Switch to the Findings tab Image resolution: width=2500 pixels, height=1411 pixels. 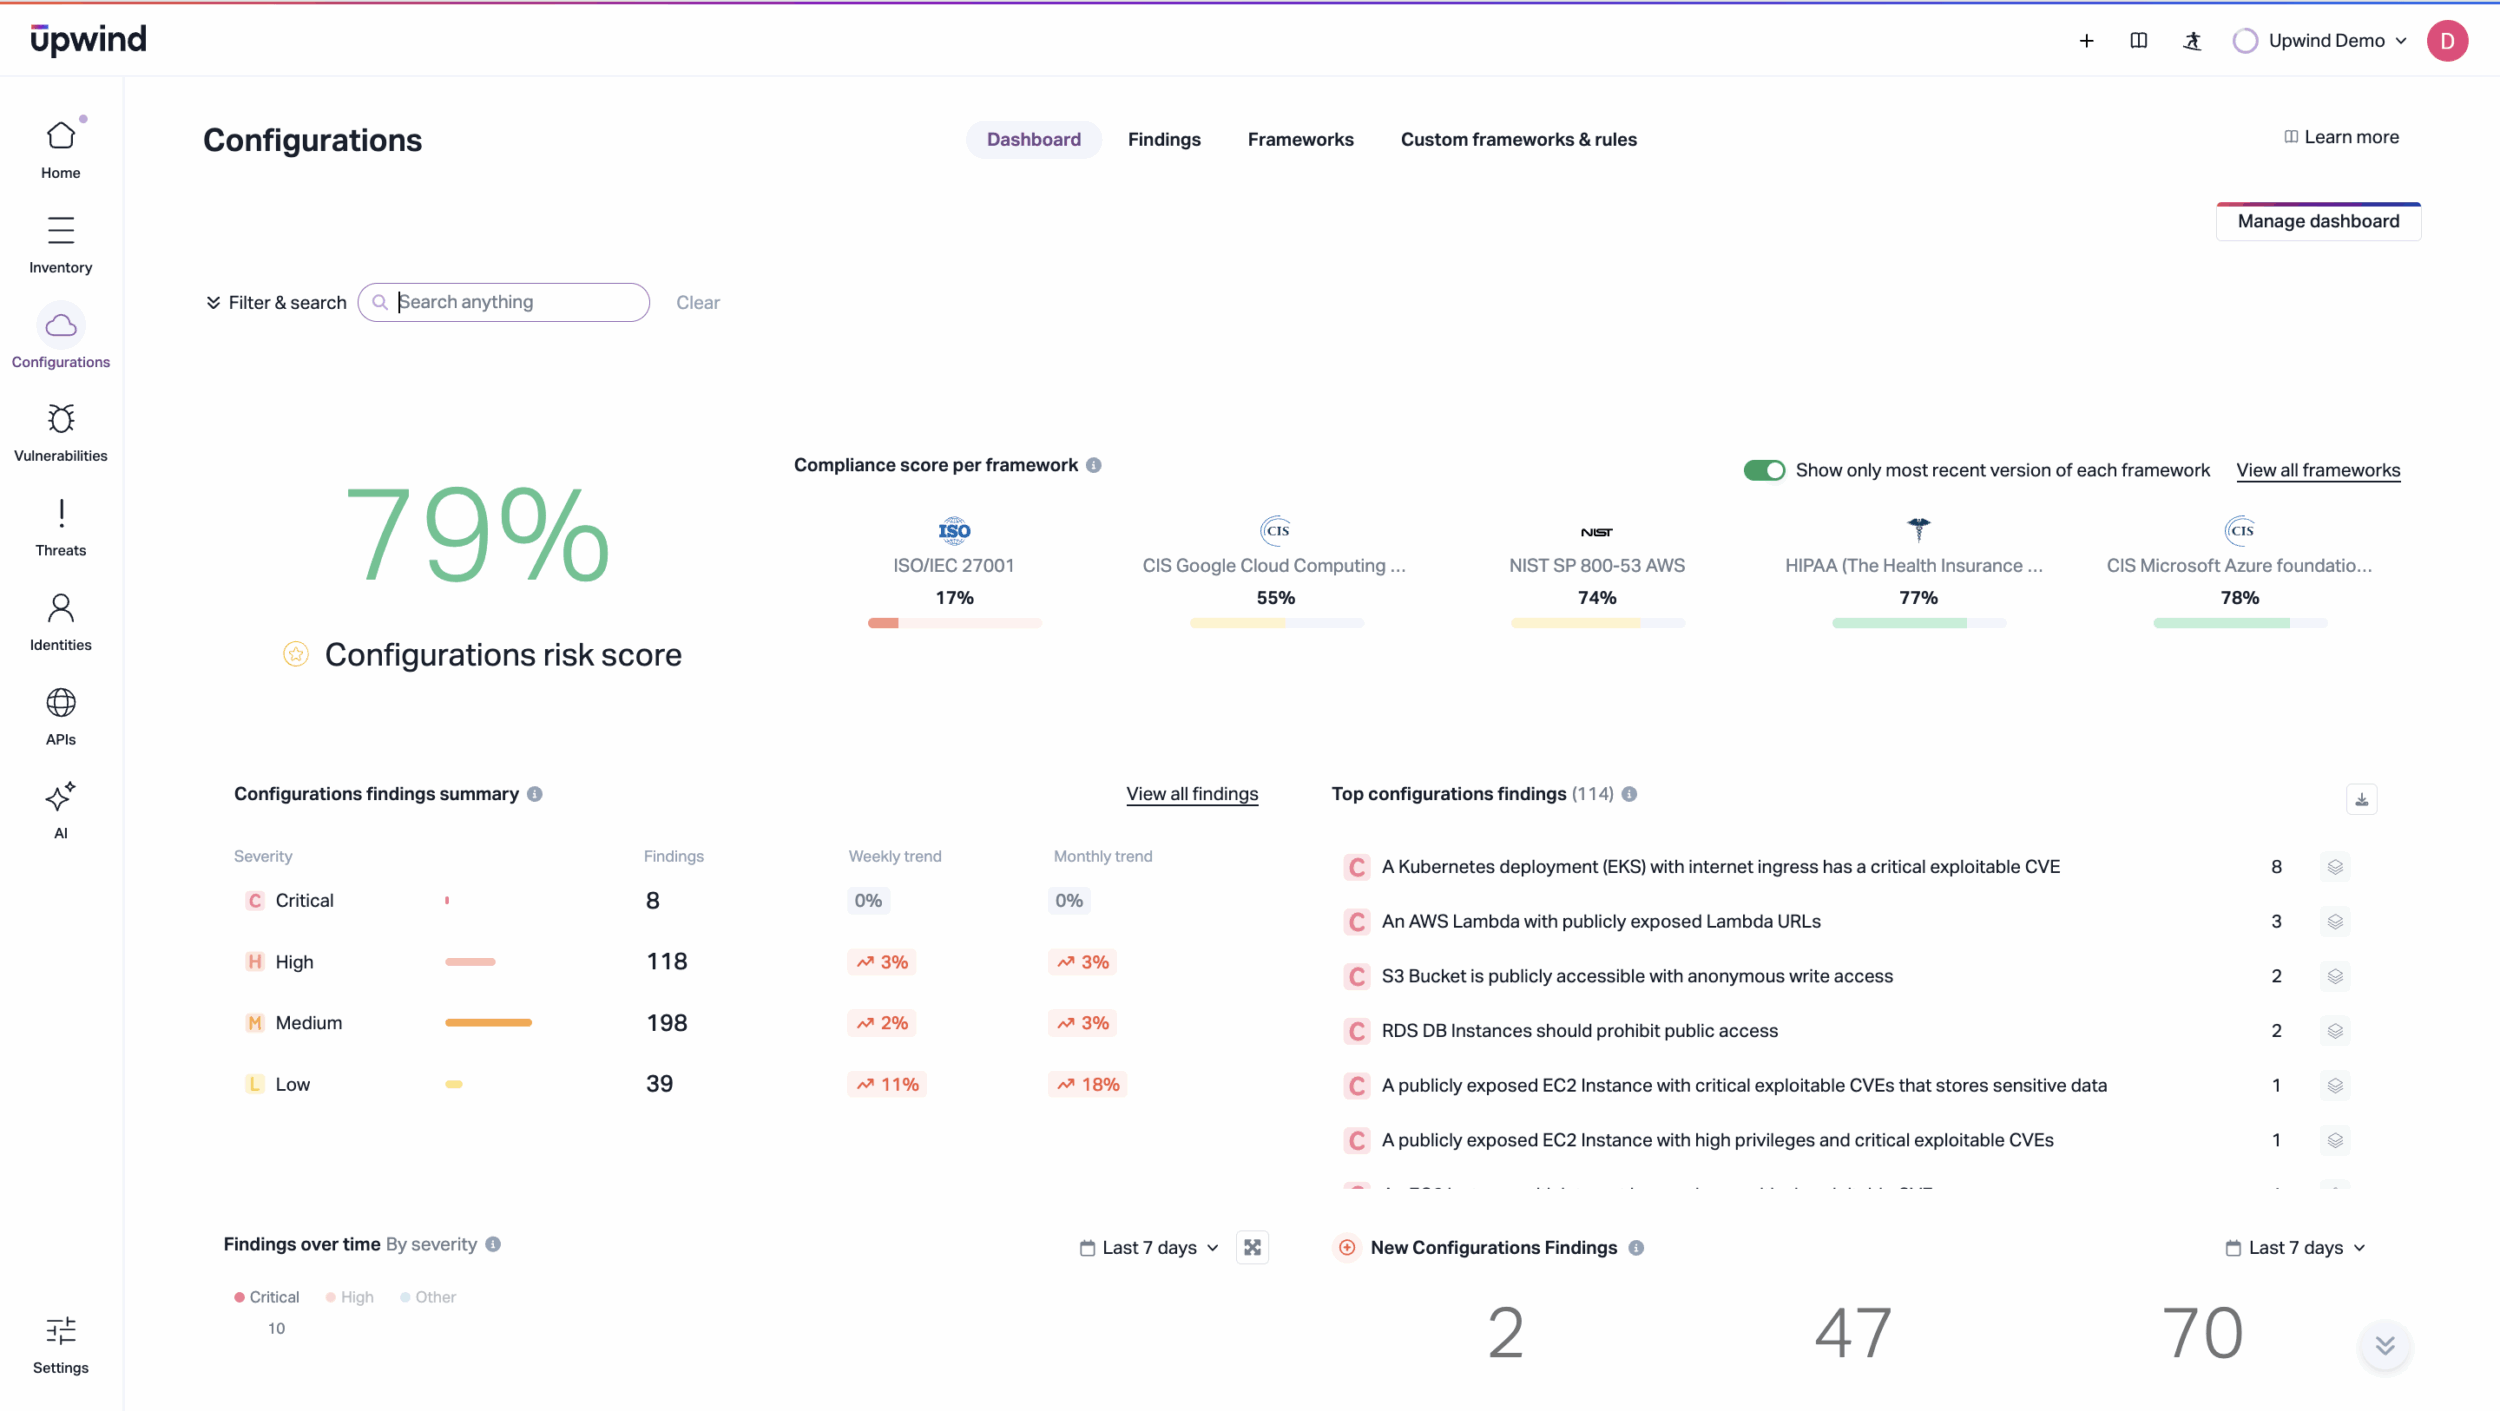[x=1164, y=140]
